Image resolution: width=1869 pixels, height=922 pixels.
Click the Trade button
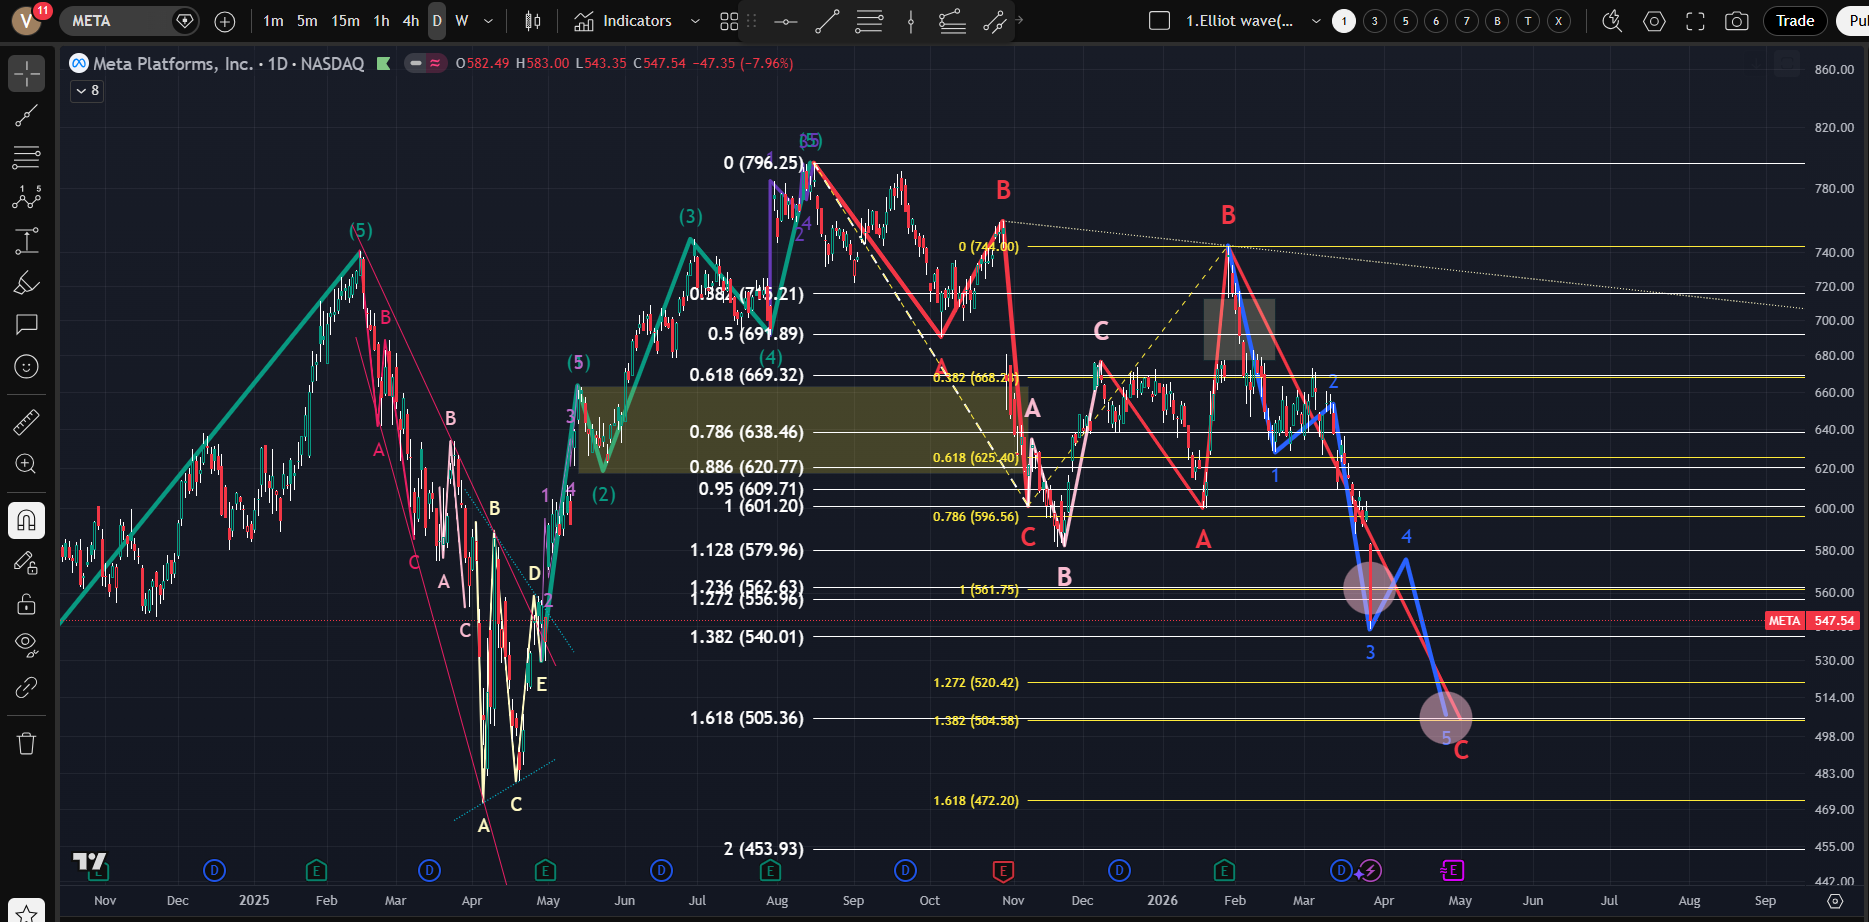click(1794, 21)
